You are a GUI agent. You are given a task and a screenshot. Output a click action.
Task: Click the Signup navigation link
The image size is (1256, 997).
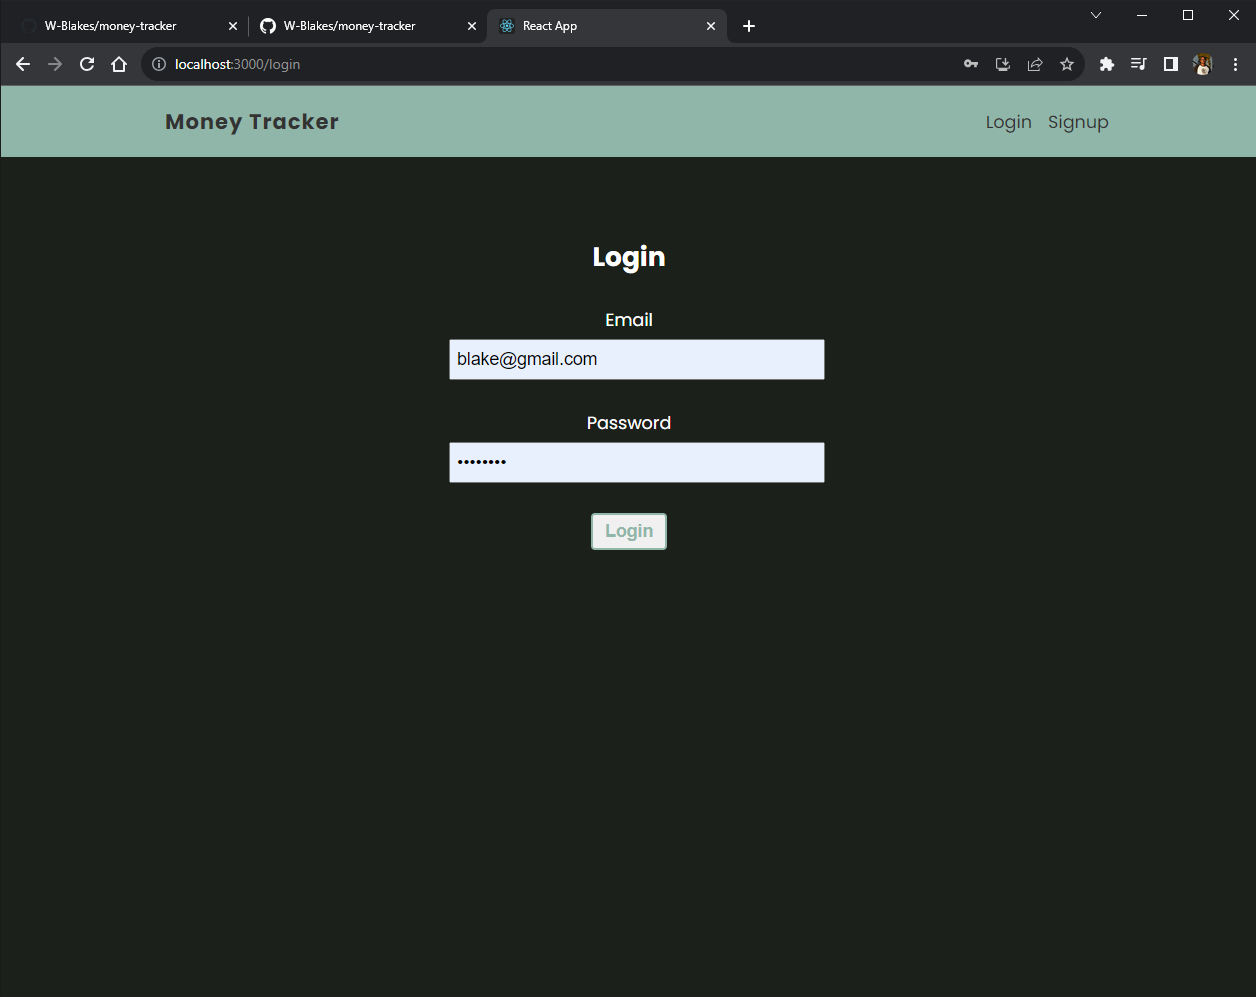(1078, 121)
